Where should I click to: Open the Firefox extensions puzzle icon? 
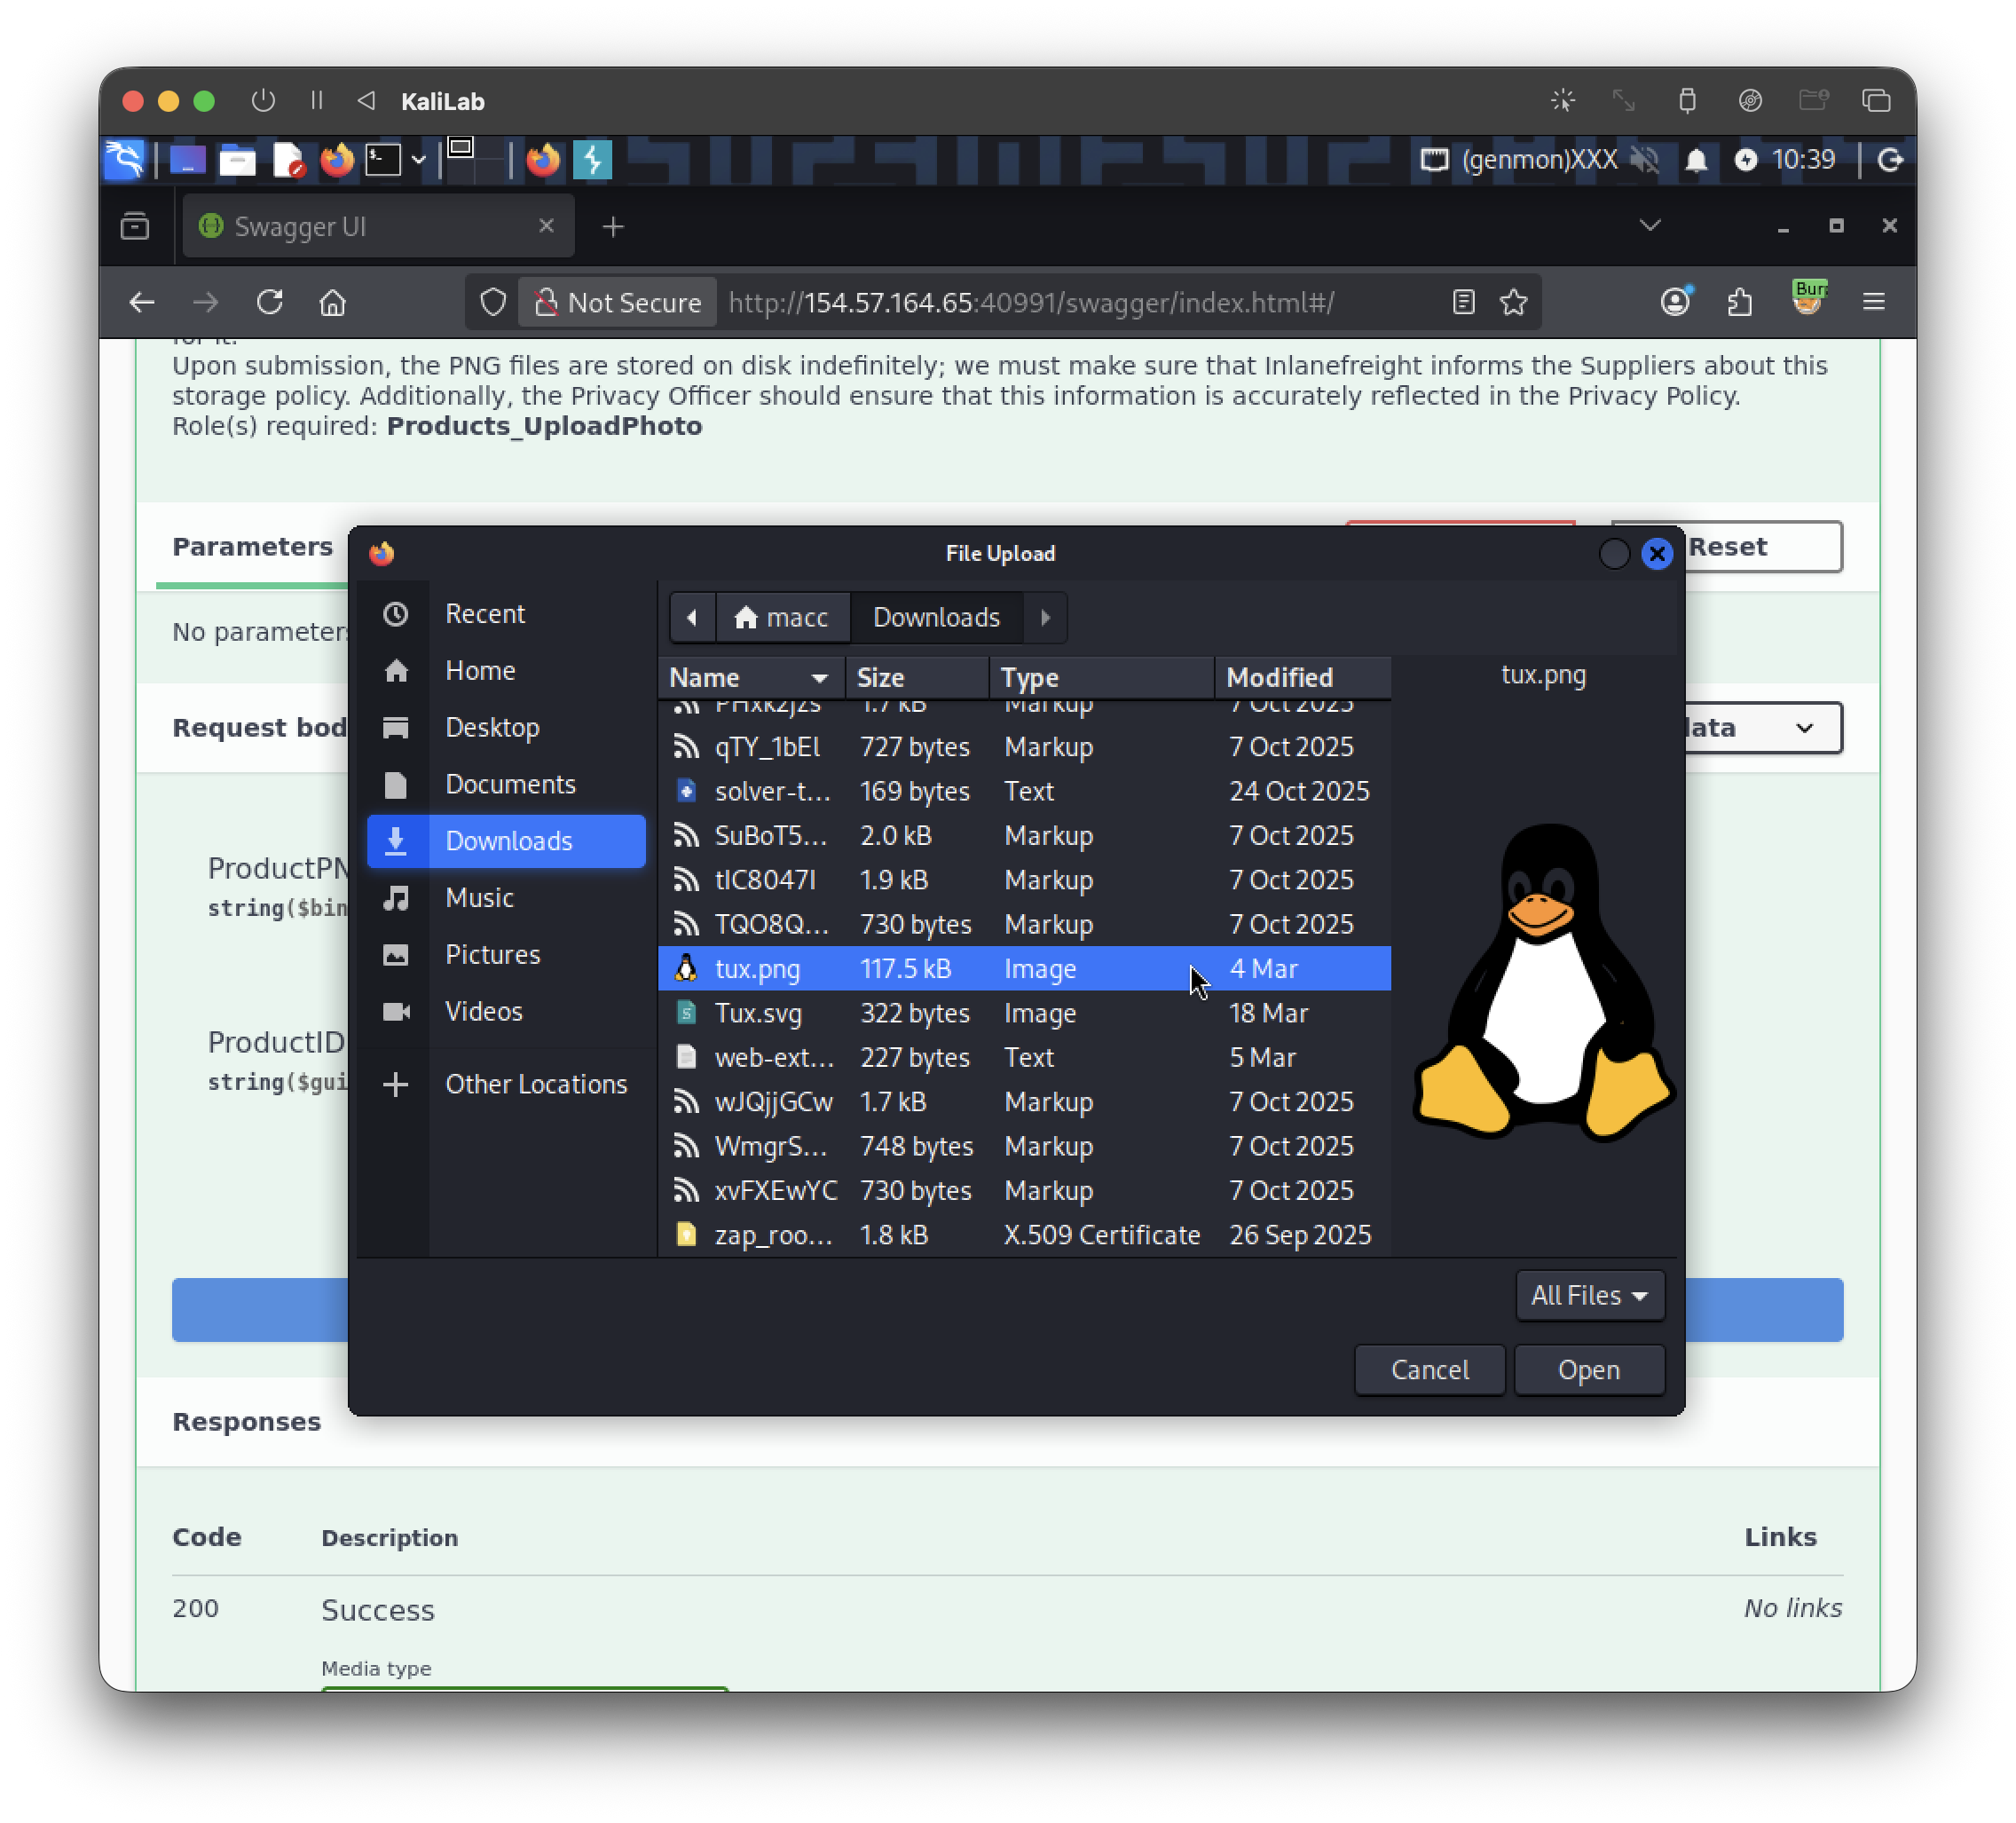(1741, 302)
